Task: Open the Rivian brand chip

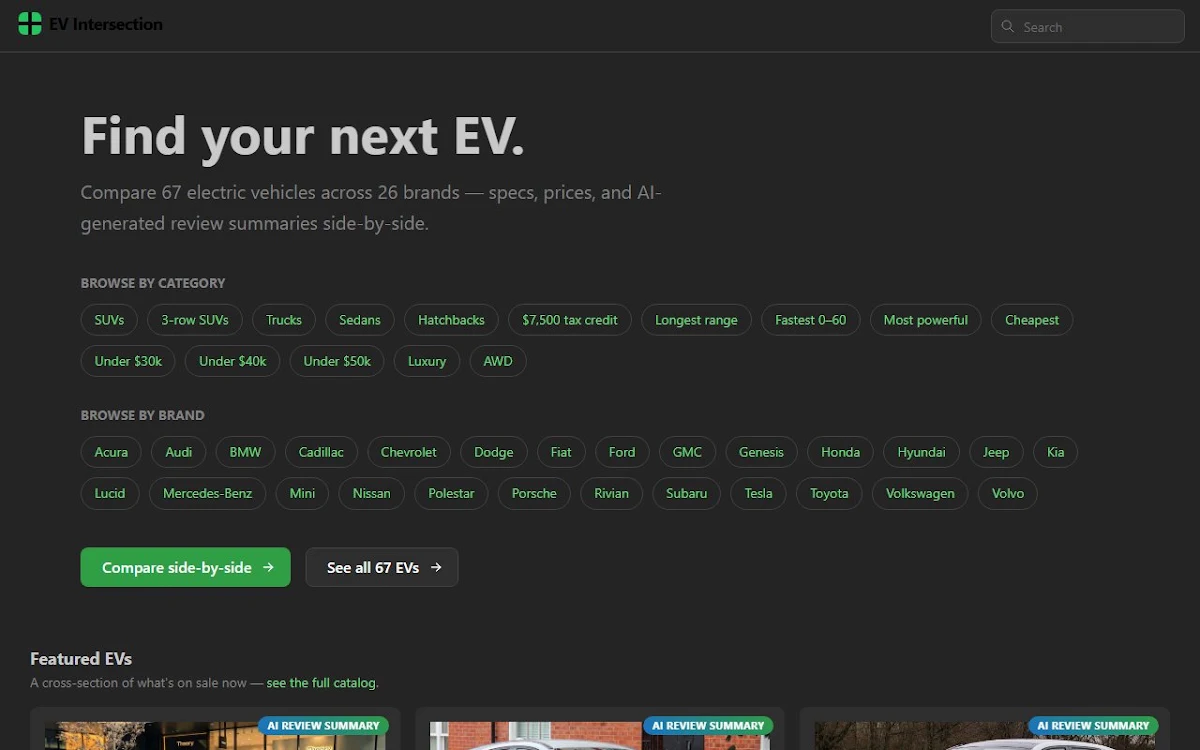Action: pyautogui.click(x=611, y=493)
